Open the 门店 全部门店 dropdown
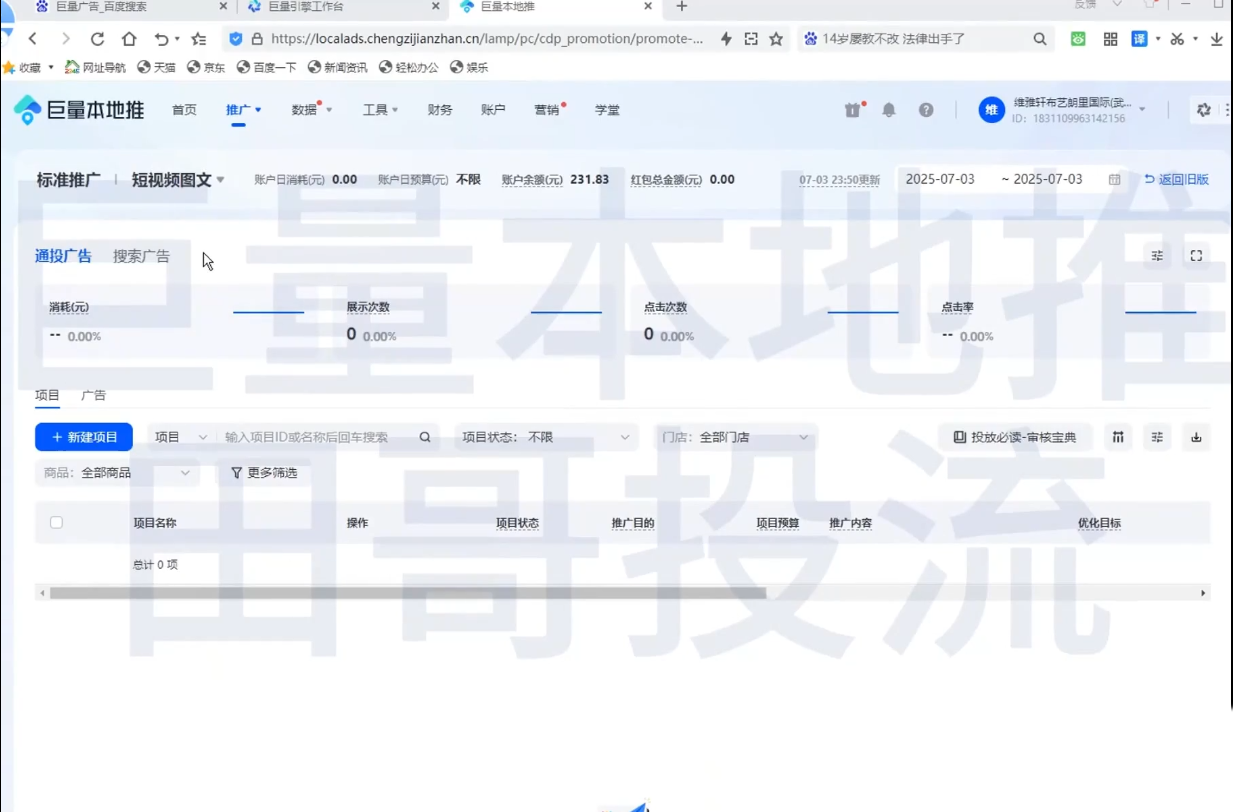This screenshot has height=812, width=1233. pos(735,437)
